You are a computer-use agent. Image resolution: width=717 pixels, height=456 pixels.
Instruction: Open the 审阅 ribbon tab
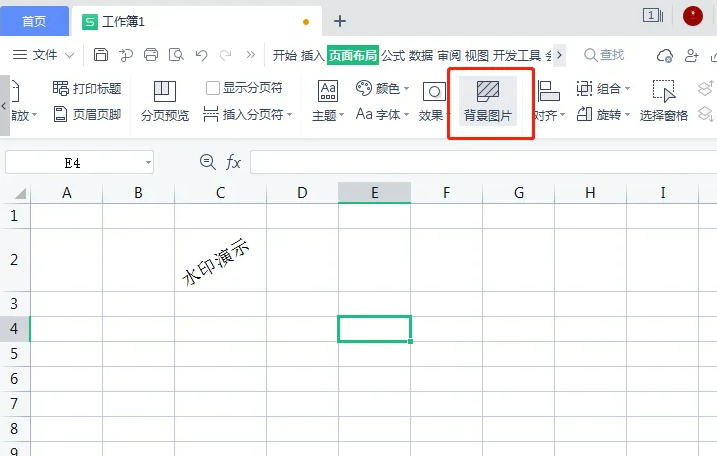(x=449, y=55)
